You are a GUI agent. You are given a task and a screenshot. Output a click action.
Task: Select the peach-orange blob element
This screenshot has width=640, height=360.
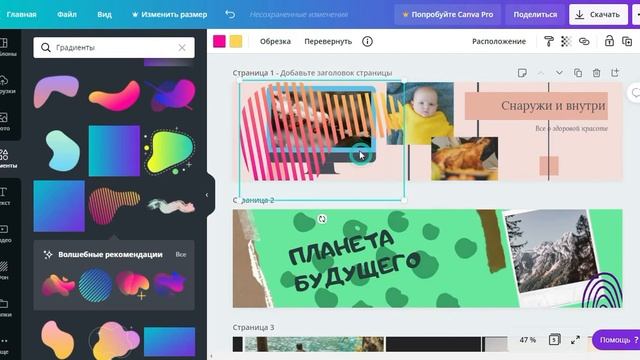57,340
